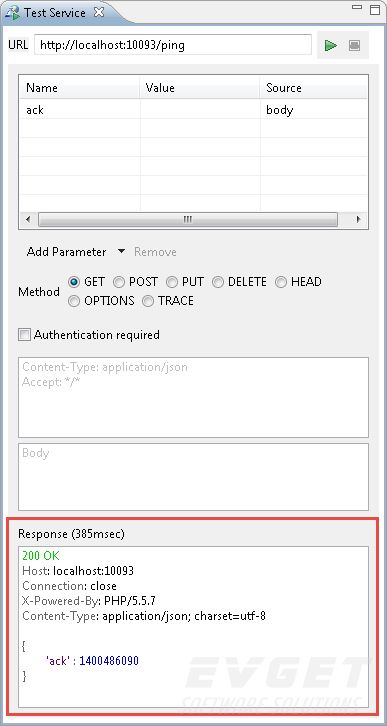Image resolution: width=387 pixels, height=726 pixels.
Task: Click the parameter table's left scroll arrow
Action: pyautogui.click(x=28, y=219)
